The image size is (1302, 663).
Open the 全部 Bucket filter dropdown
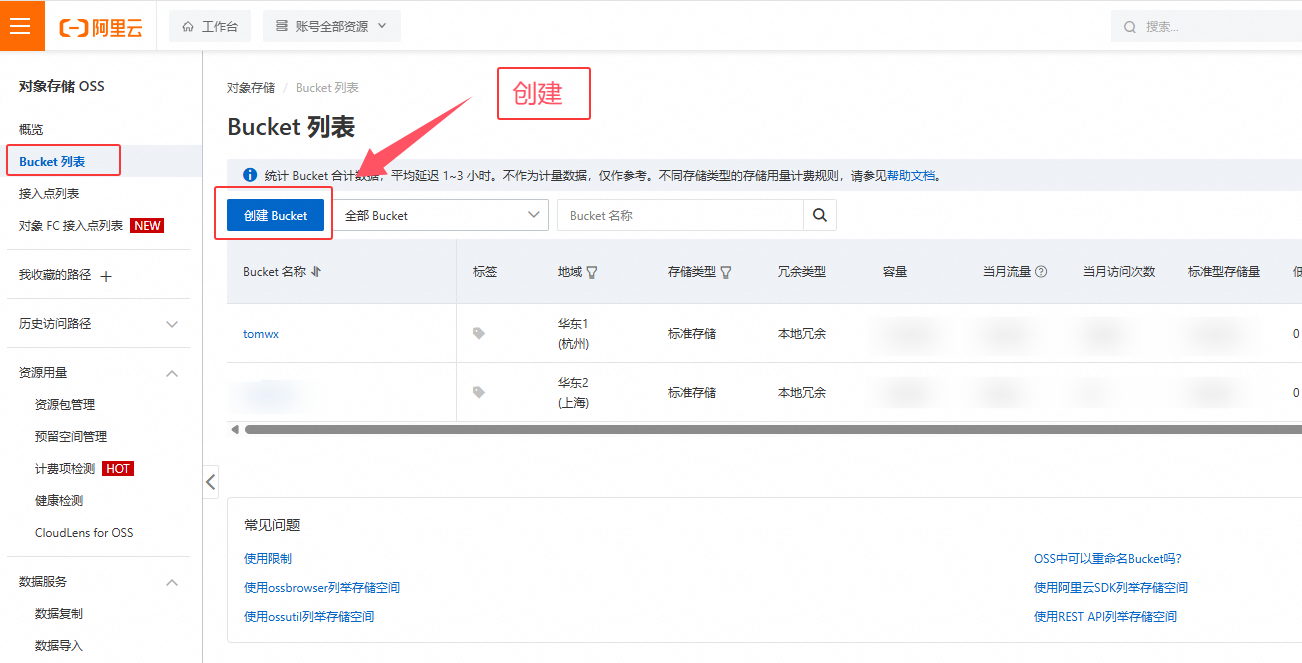[441, 215]
